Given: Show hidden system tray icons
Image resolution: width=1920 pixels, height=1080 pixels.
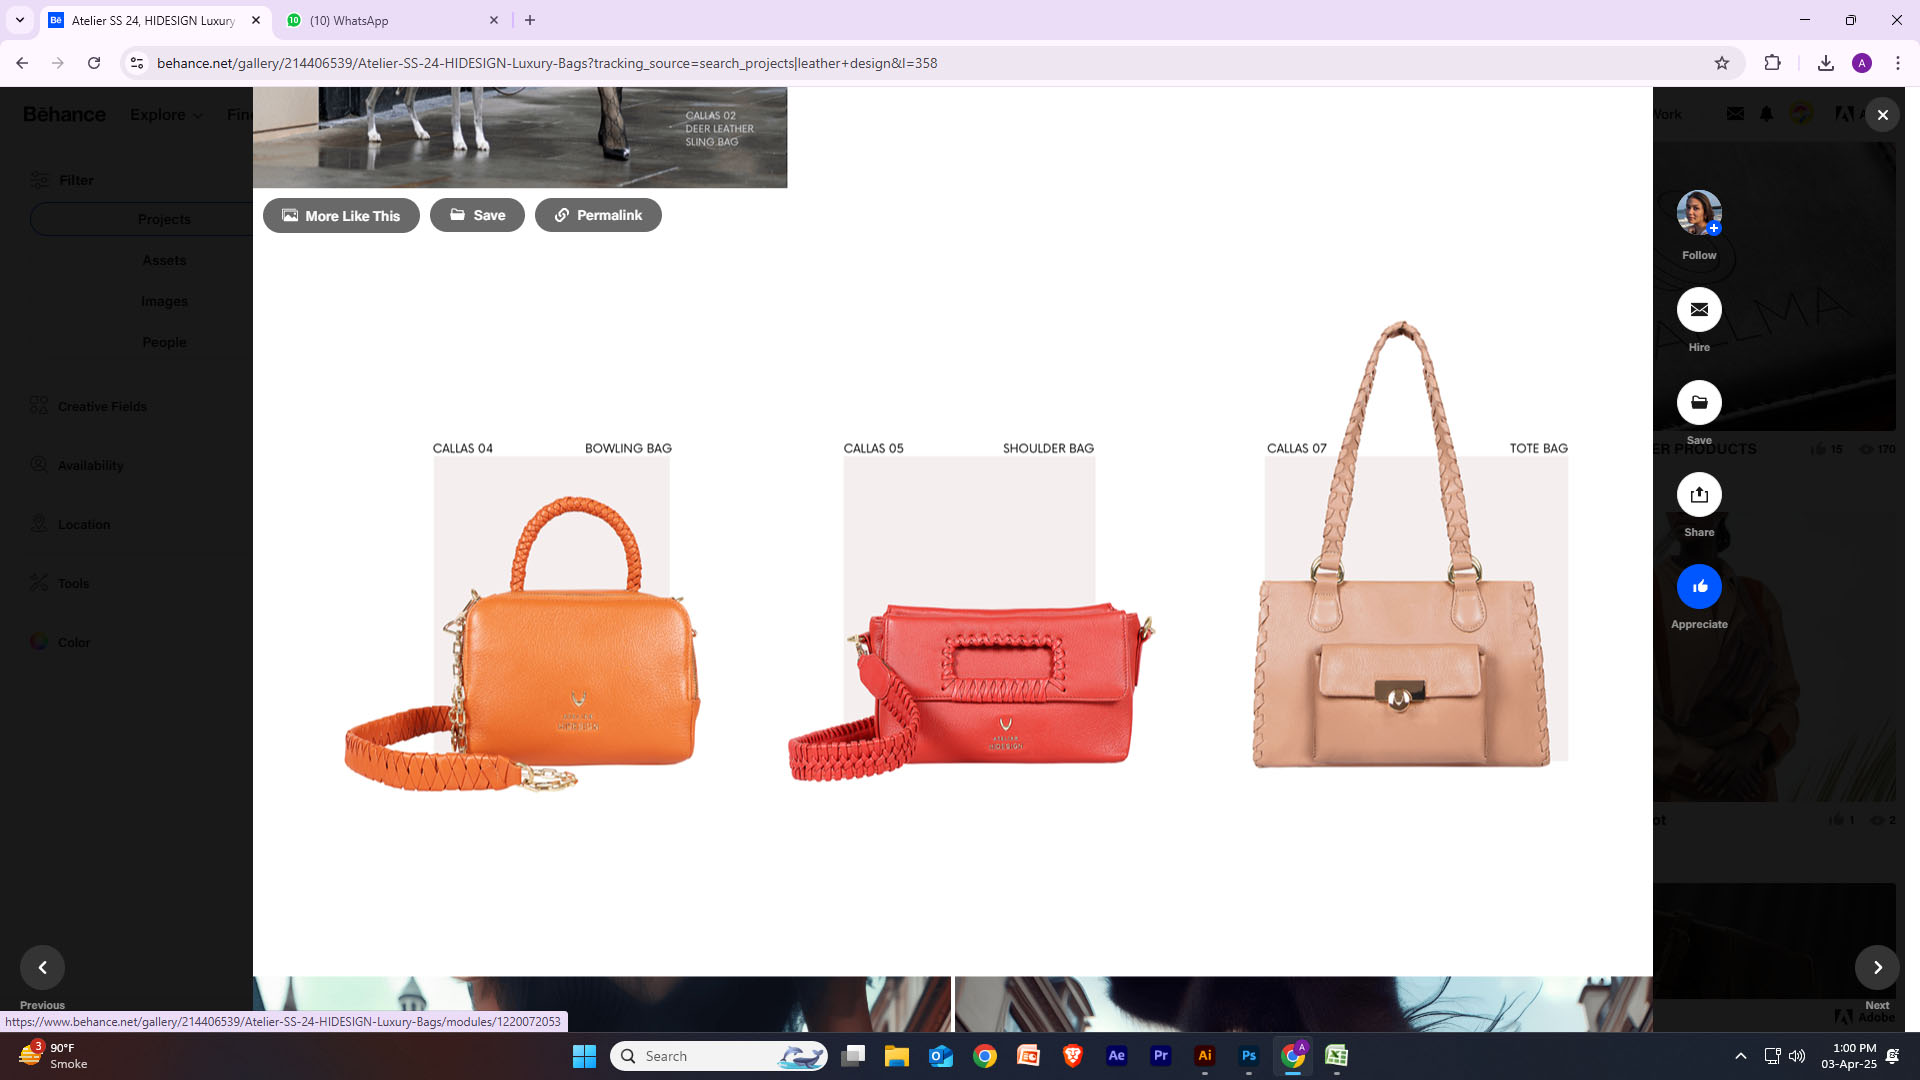Looking at the screenshot, I should tap(1741, 1056).
